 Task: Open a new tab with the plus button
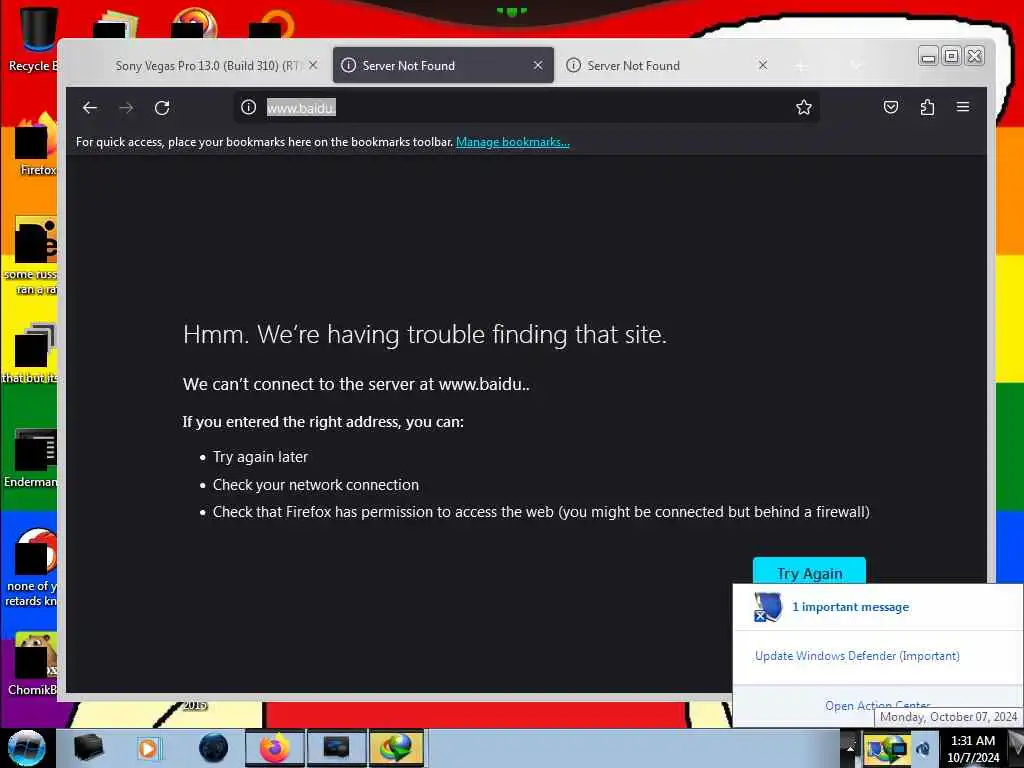801,66
